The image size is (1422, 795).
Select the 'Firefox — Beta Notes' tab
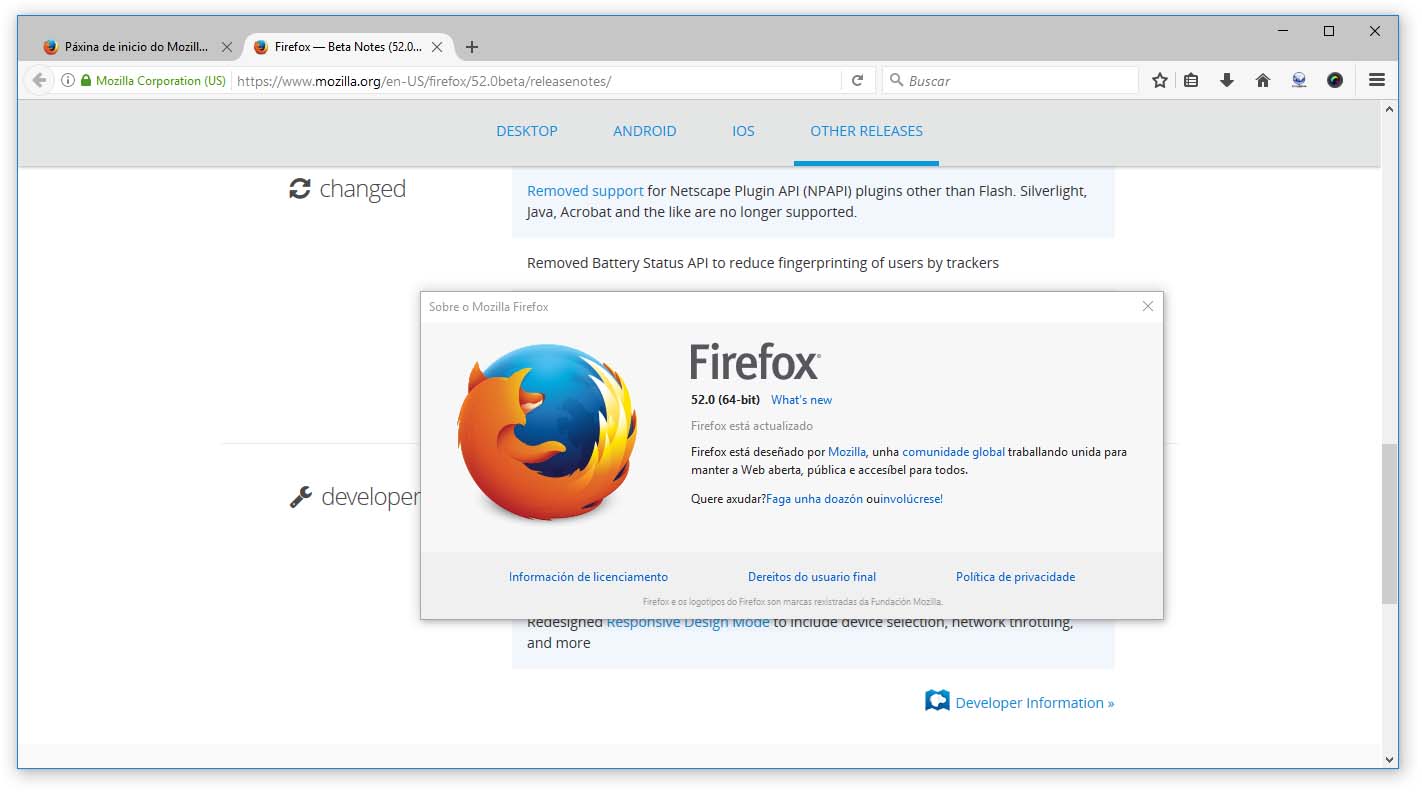point(348,47)
